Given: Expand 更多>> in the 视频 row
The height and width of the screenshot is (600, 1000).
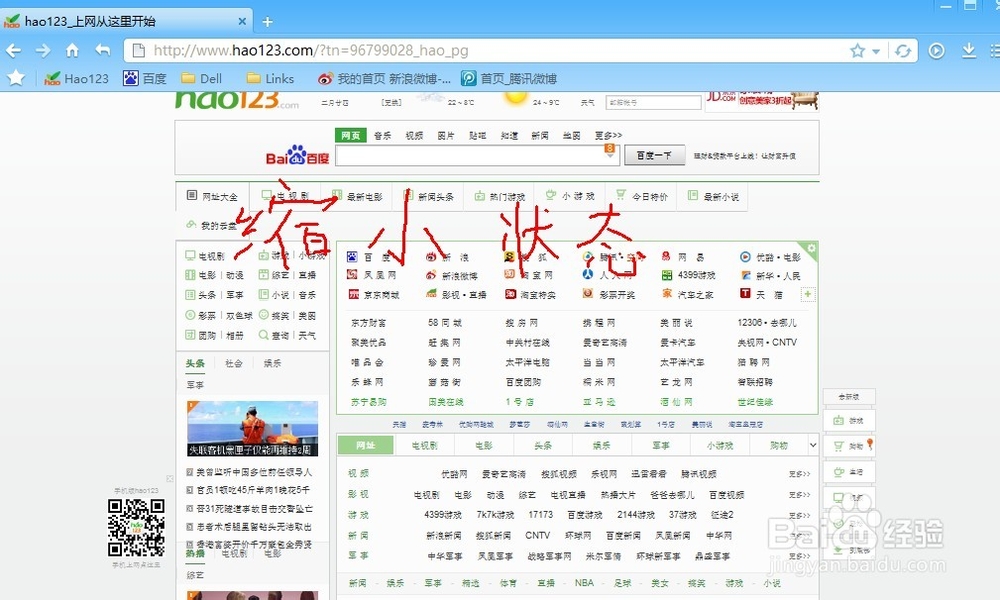Looking at the screenshot, I should [799, 474].
